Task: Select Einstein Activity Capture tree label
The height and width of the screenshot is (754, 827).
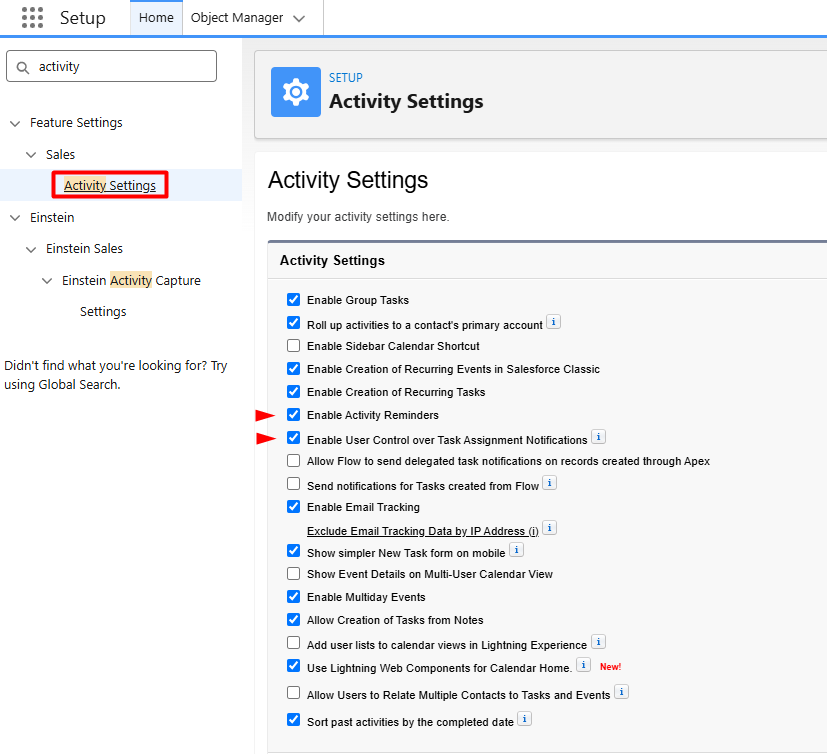Action: tap(131, 280)
